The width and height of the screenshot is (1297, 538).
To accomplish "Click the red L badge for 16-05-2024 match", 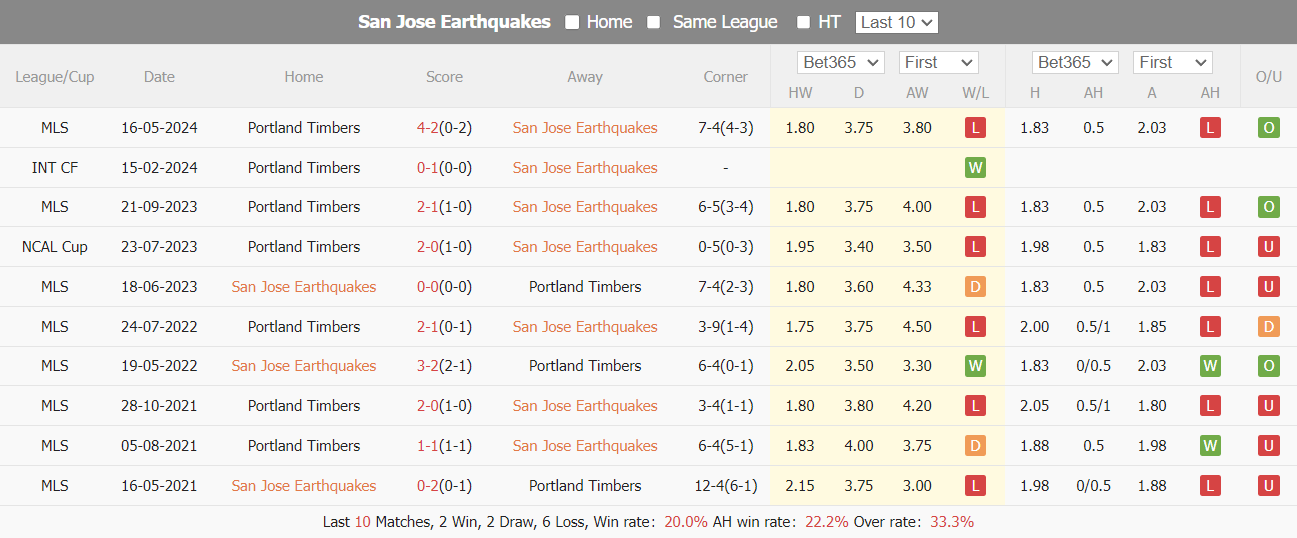I will point(975,128).
